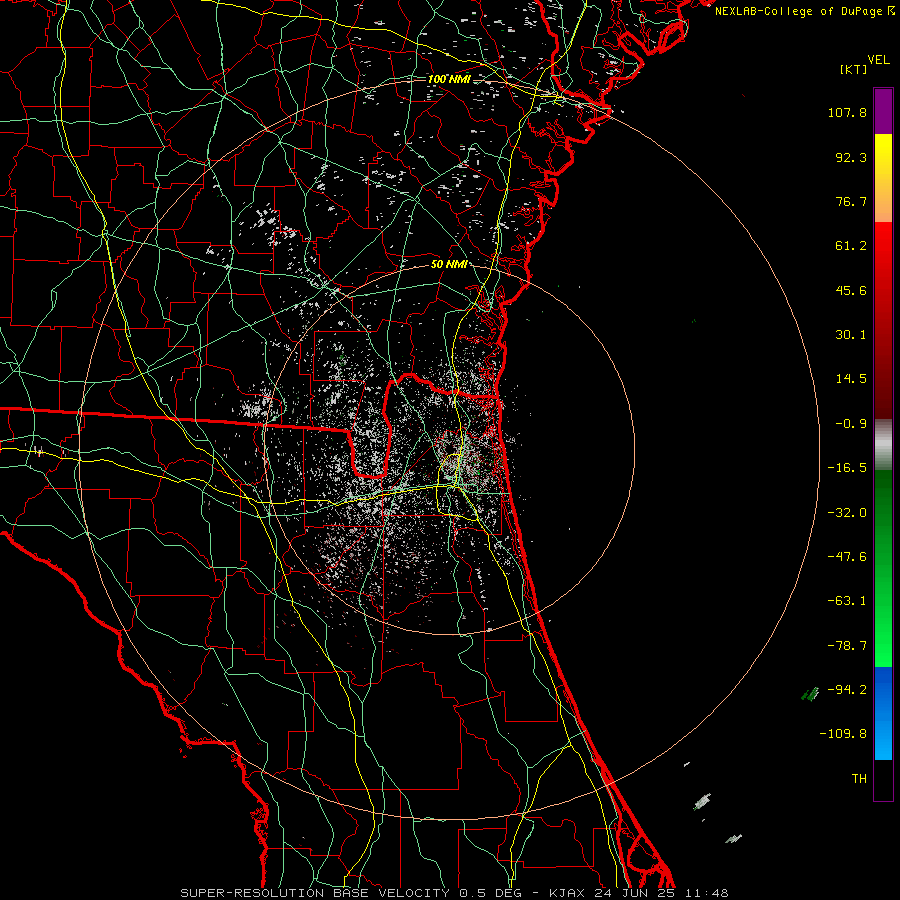Click the [KT] units label

click(853, 70)
